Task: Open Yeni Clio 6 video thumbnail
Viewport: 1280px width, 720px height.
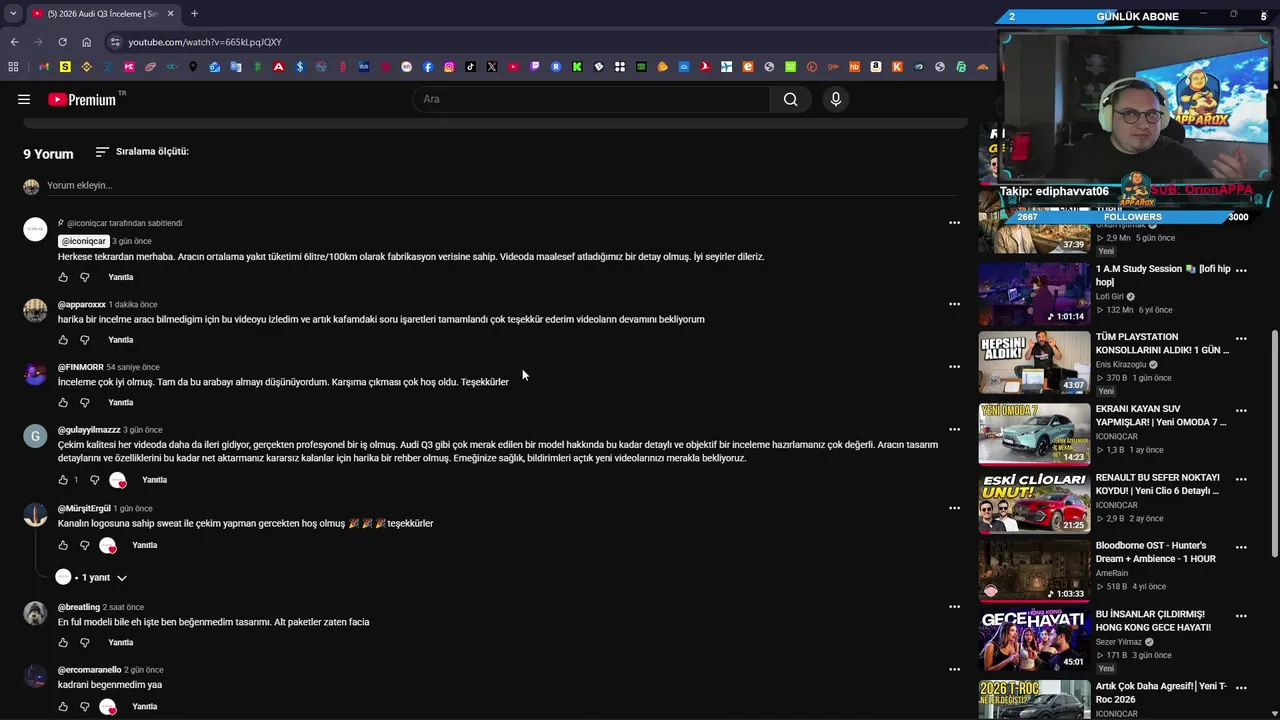Action: (x=1034, y=502)
